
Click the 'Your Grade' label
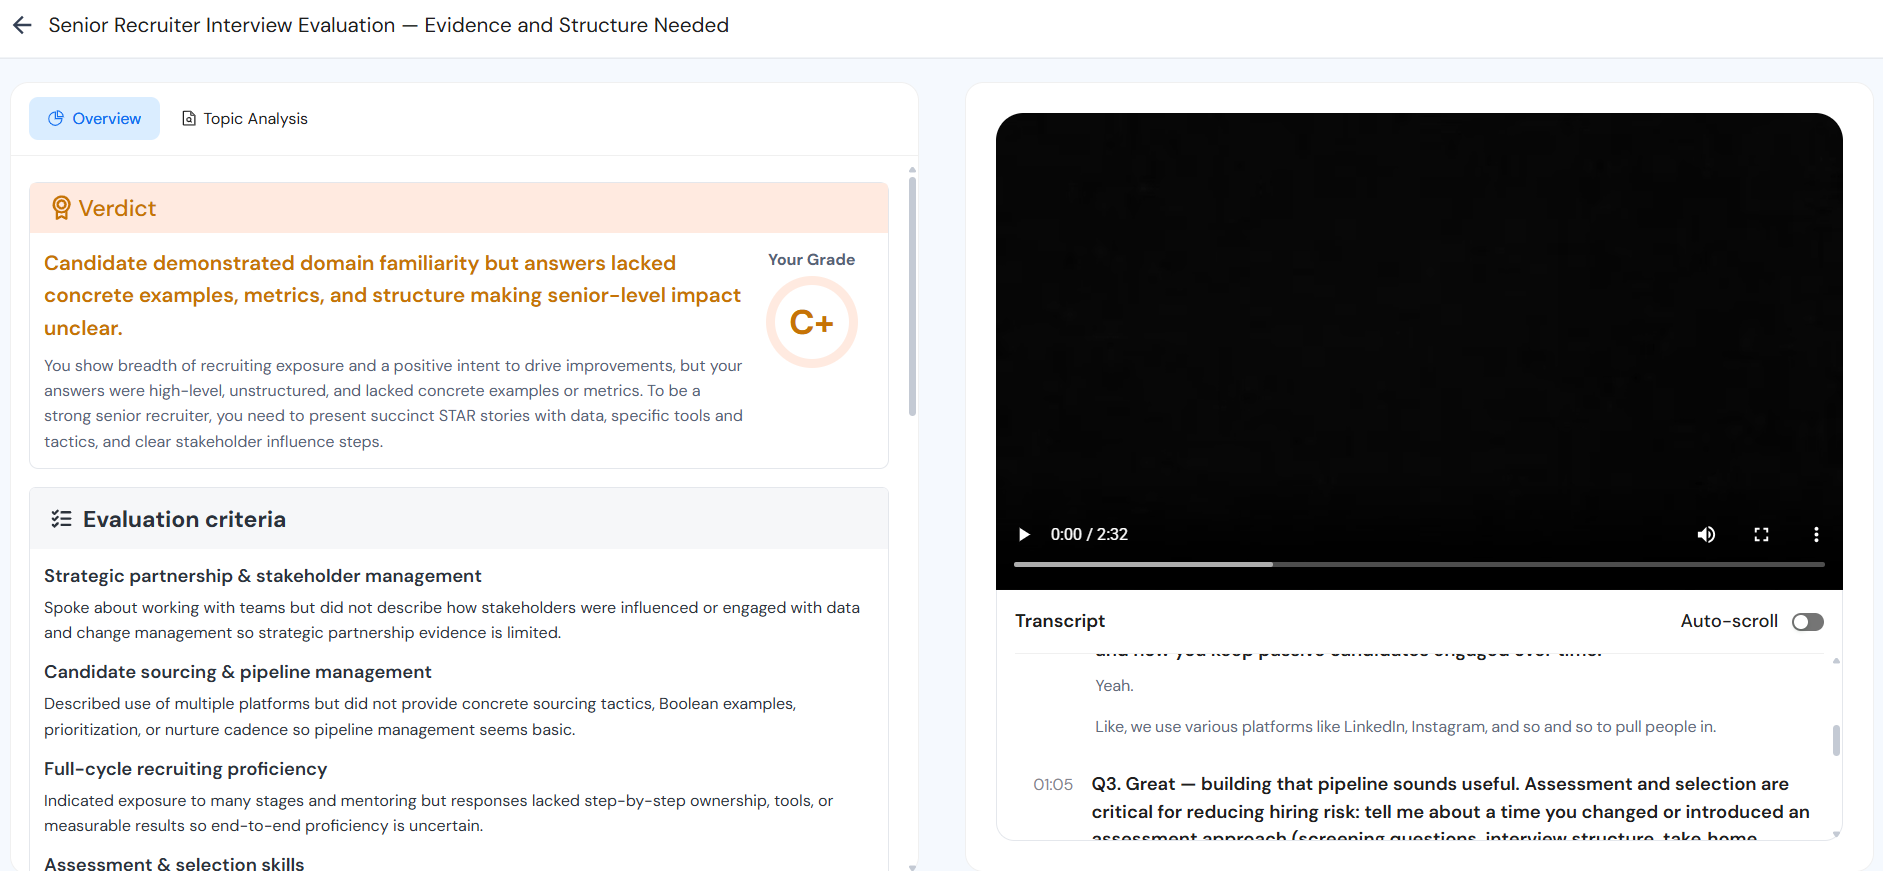click(811, 259)
